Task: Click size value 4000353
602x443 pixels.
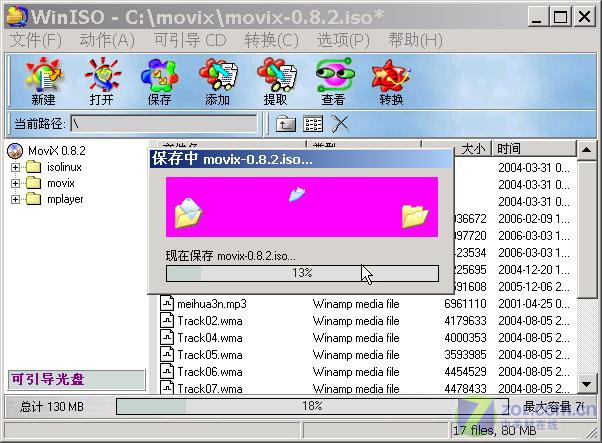Action: pos(465,338)
